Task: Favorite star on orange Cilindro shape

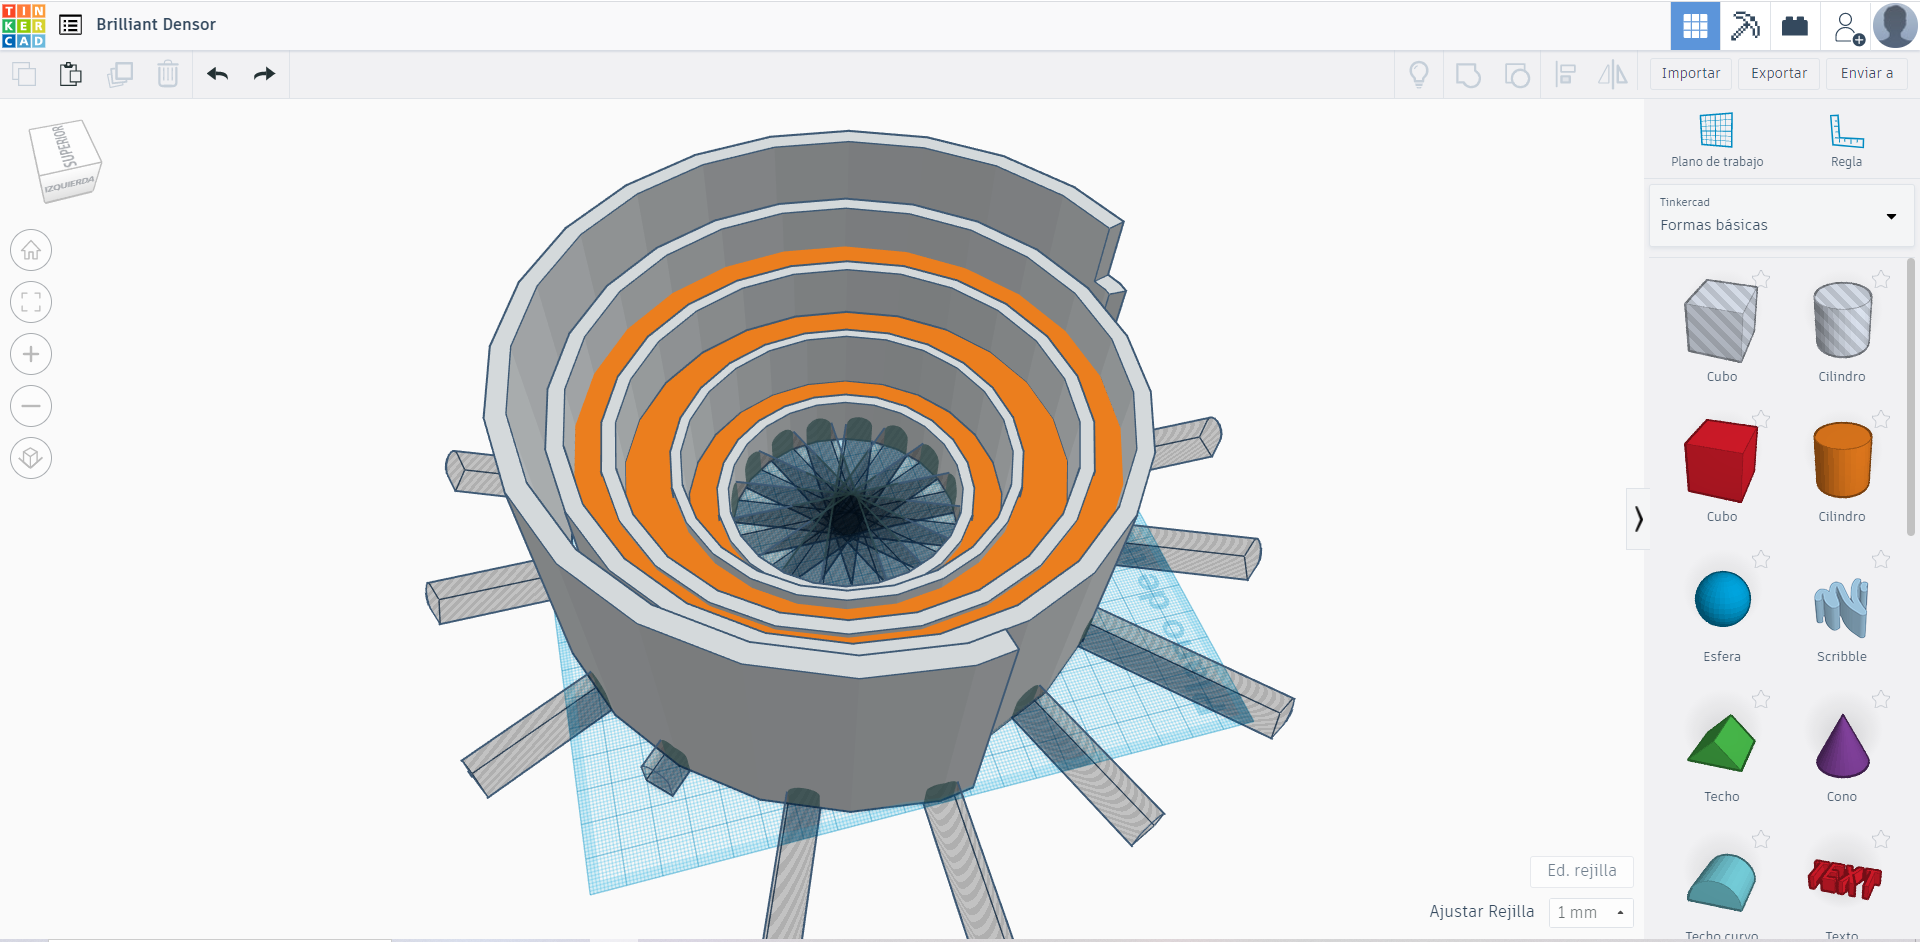Action: (1881, 419)
